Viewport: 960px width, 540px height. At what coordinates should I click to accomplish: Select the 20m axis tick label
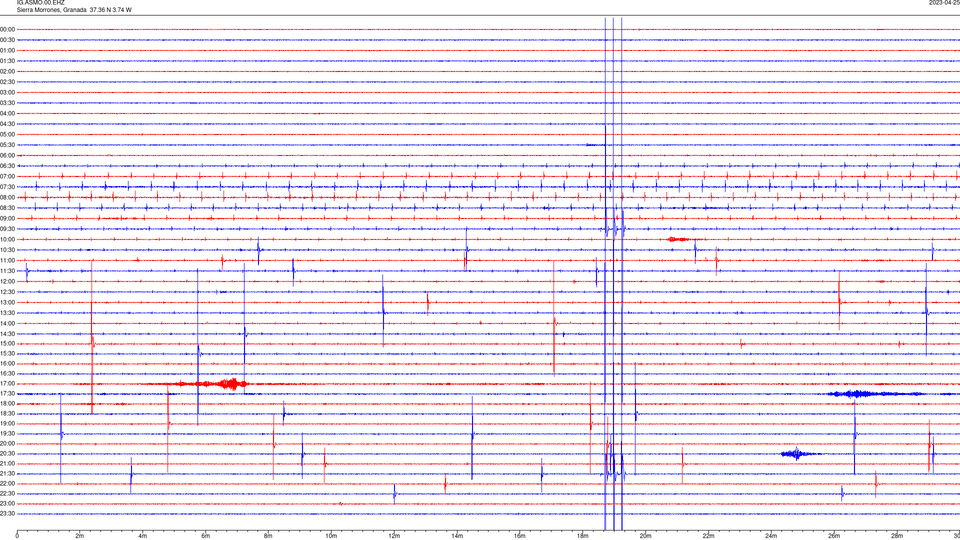(645, 536)
